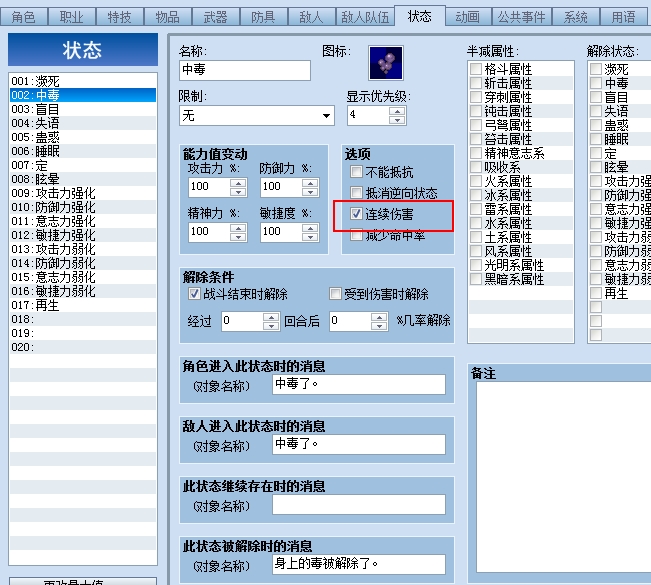Select state 004:失语

pos(83,123)
